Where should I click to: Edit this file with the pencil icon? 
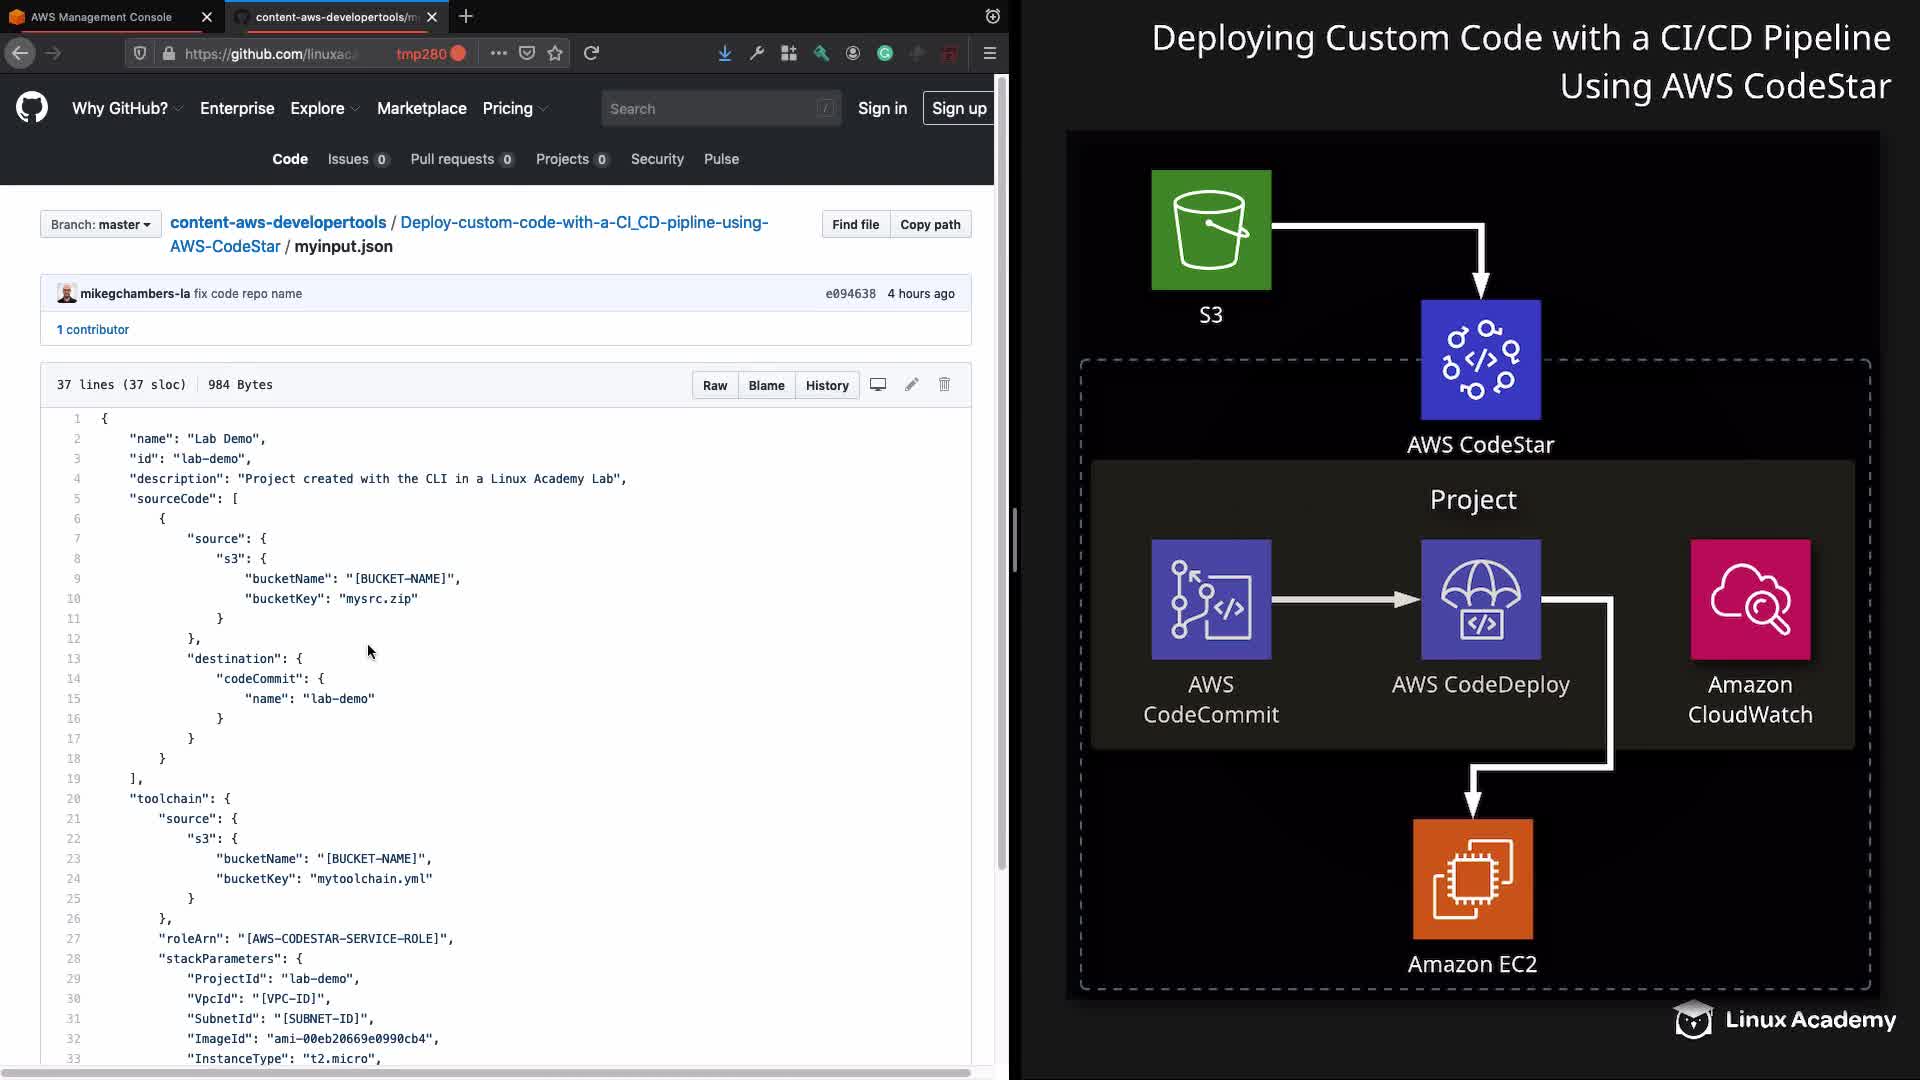click(x=911, y=385)
